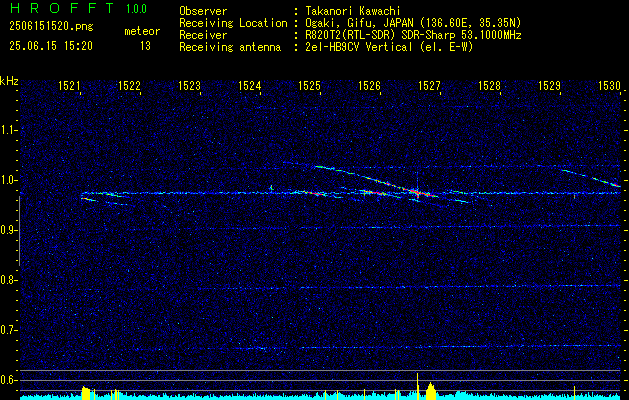Image resolution: width=629 pixels, height=400 pixels.
Task: Click the 2el-HB9CV Vertical antenna text
Action: pyautogui.click(x=389, y=47)
